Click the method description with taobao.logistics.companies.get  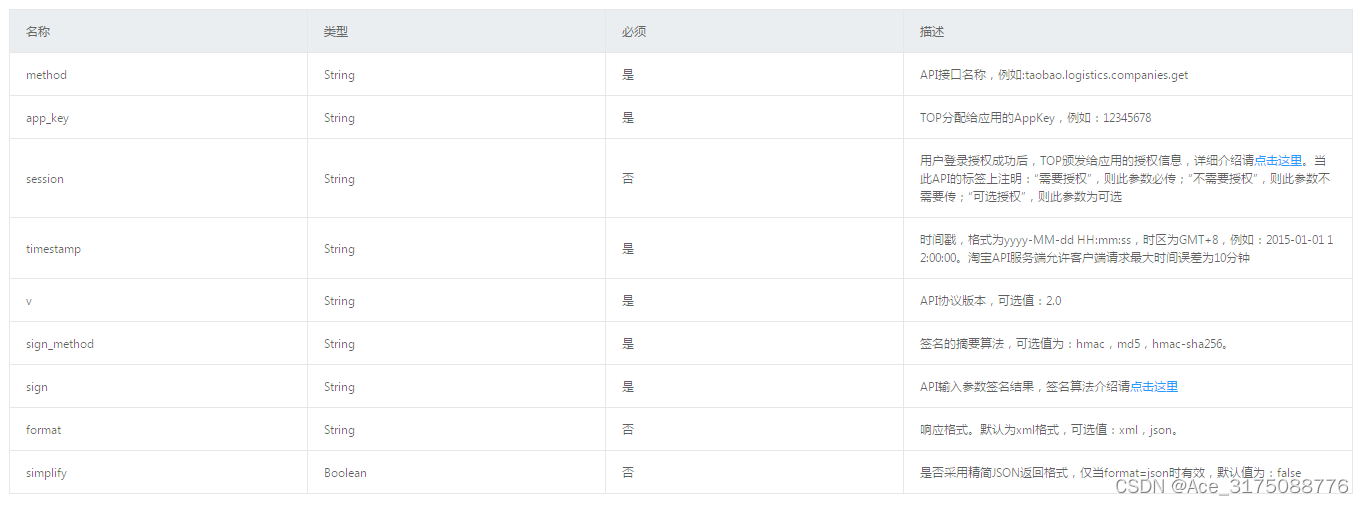[x=1053, y=75]
